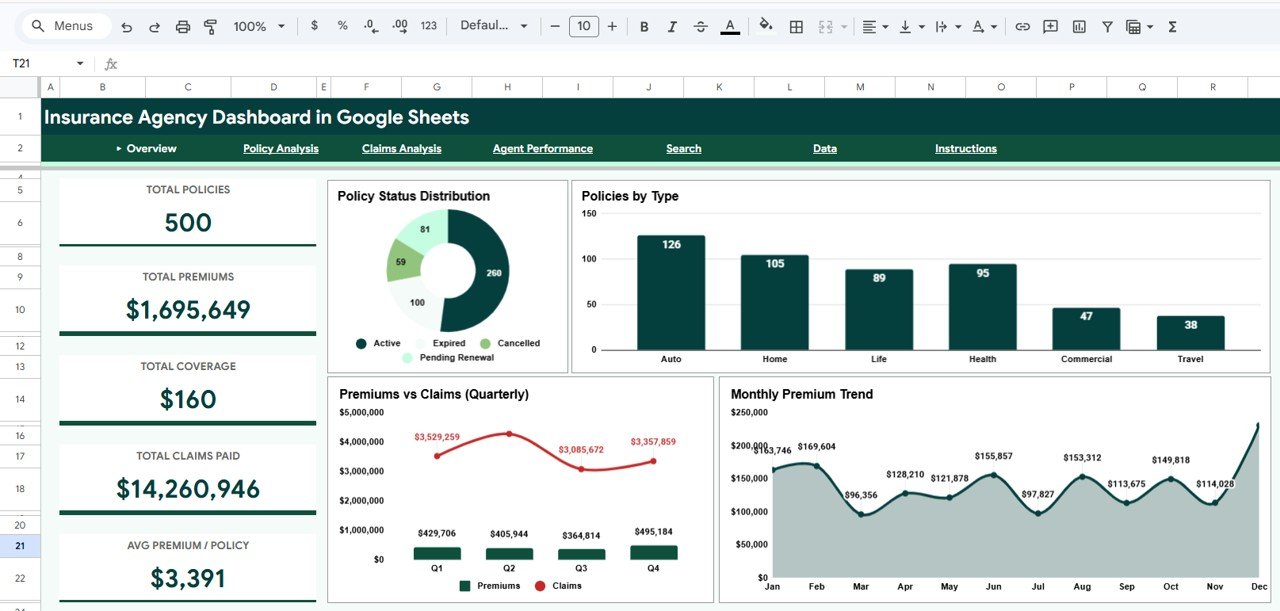Screen dimensions: 1280x611
Task: Open the paint format tool
Action: pos(211,26)
